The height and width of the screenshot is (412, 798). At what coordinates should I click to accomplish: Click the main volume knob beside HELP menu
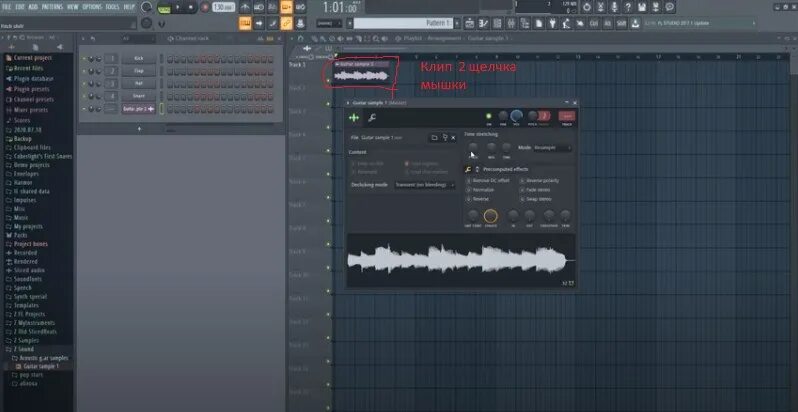tap(147, 7)
